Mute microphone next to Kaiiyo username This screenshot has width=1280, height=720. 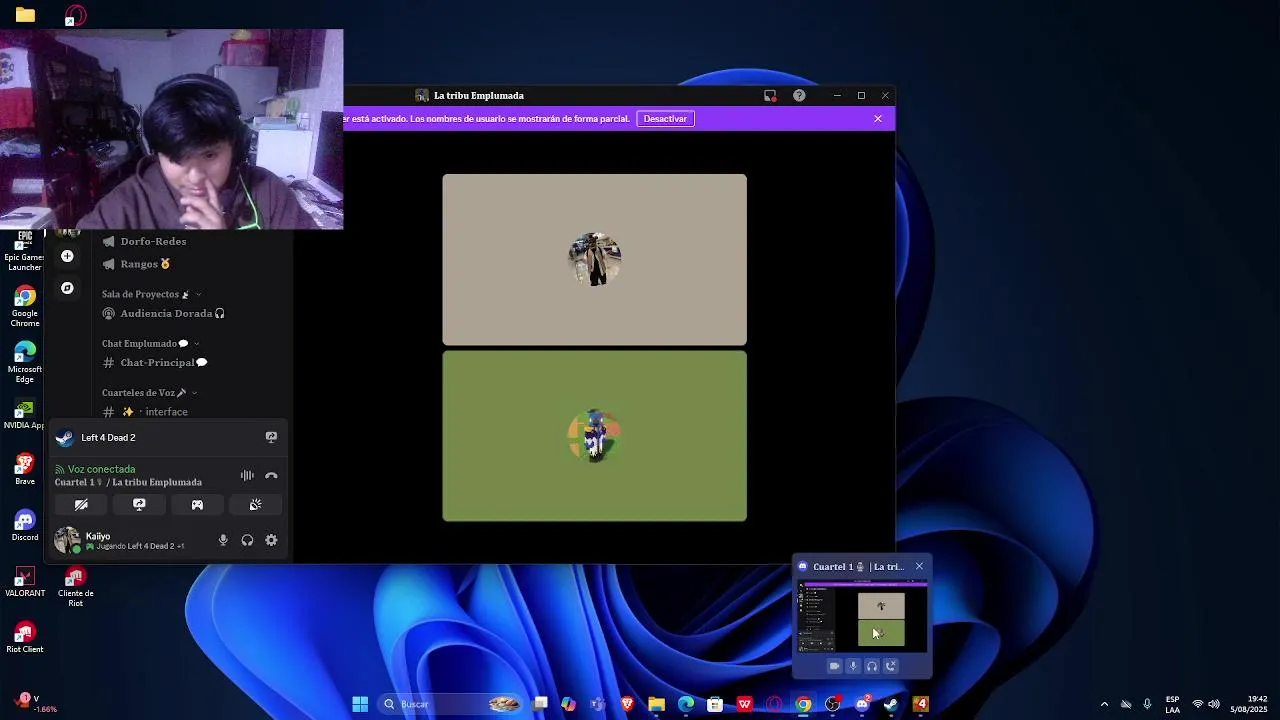(223, 540)
